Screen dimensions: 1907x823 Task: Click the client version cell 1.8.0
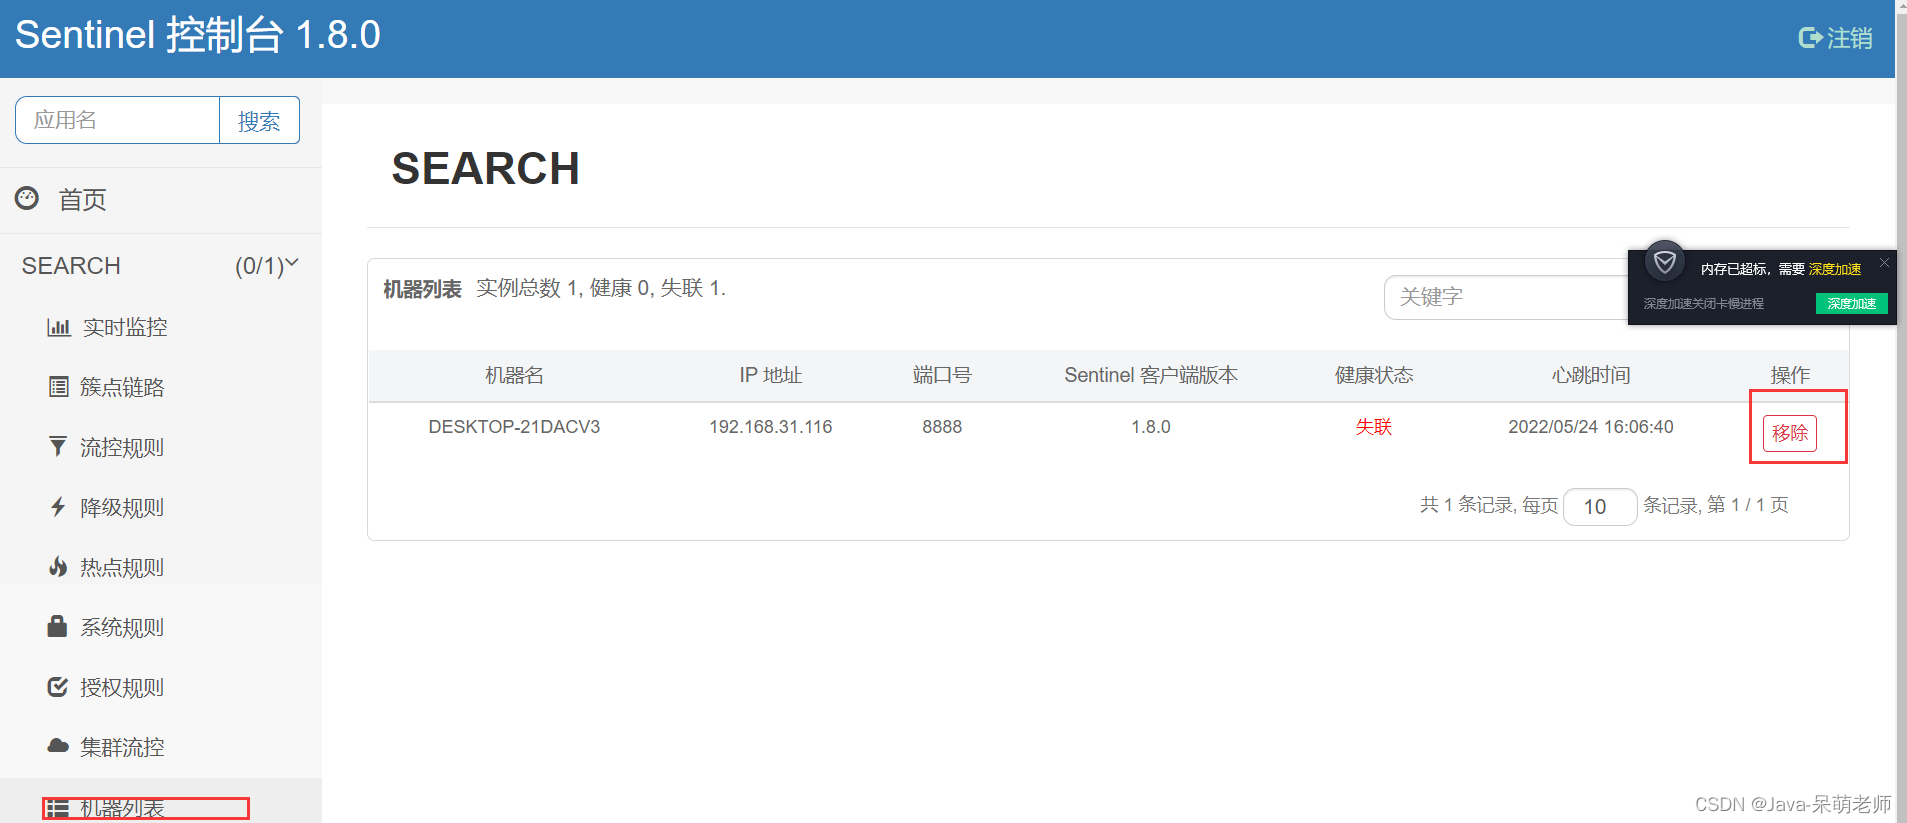(x=1151, y=427)
